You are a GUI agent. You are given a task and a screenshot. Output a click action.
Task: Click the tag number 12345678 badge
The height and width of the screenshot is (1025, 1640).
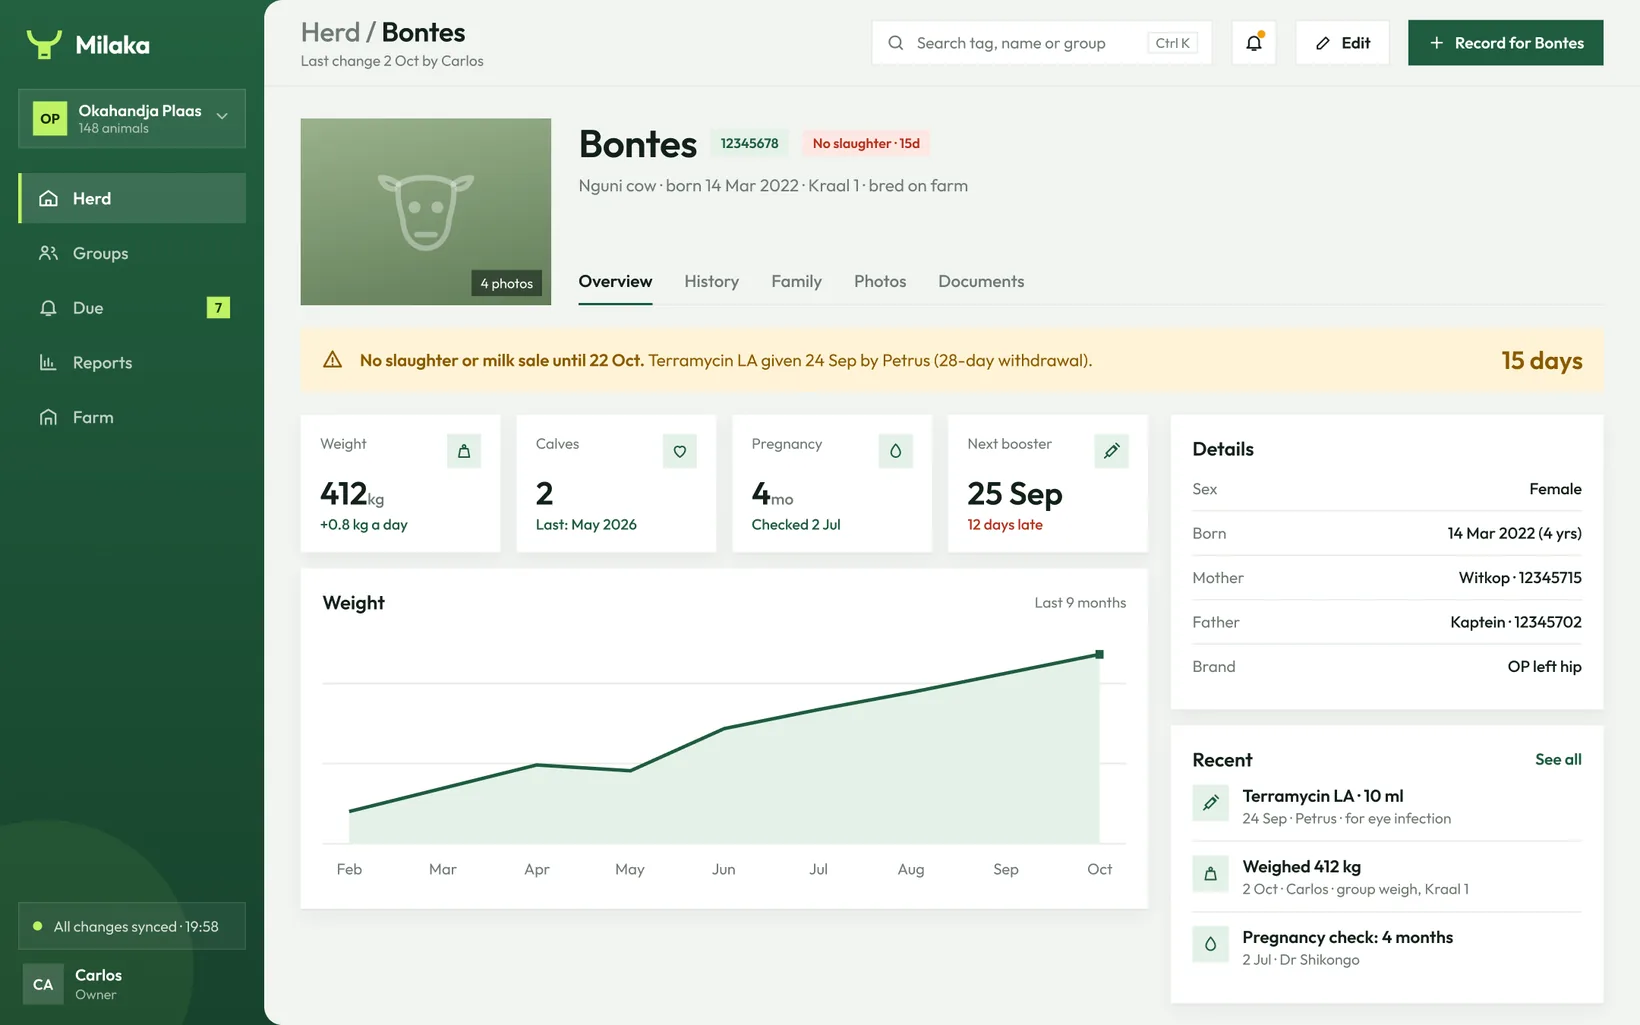point(749,143)
